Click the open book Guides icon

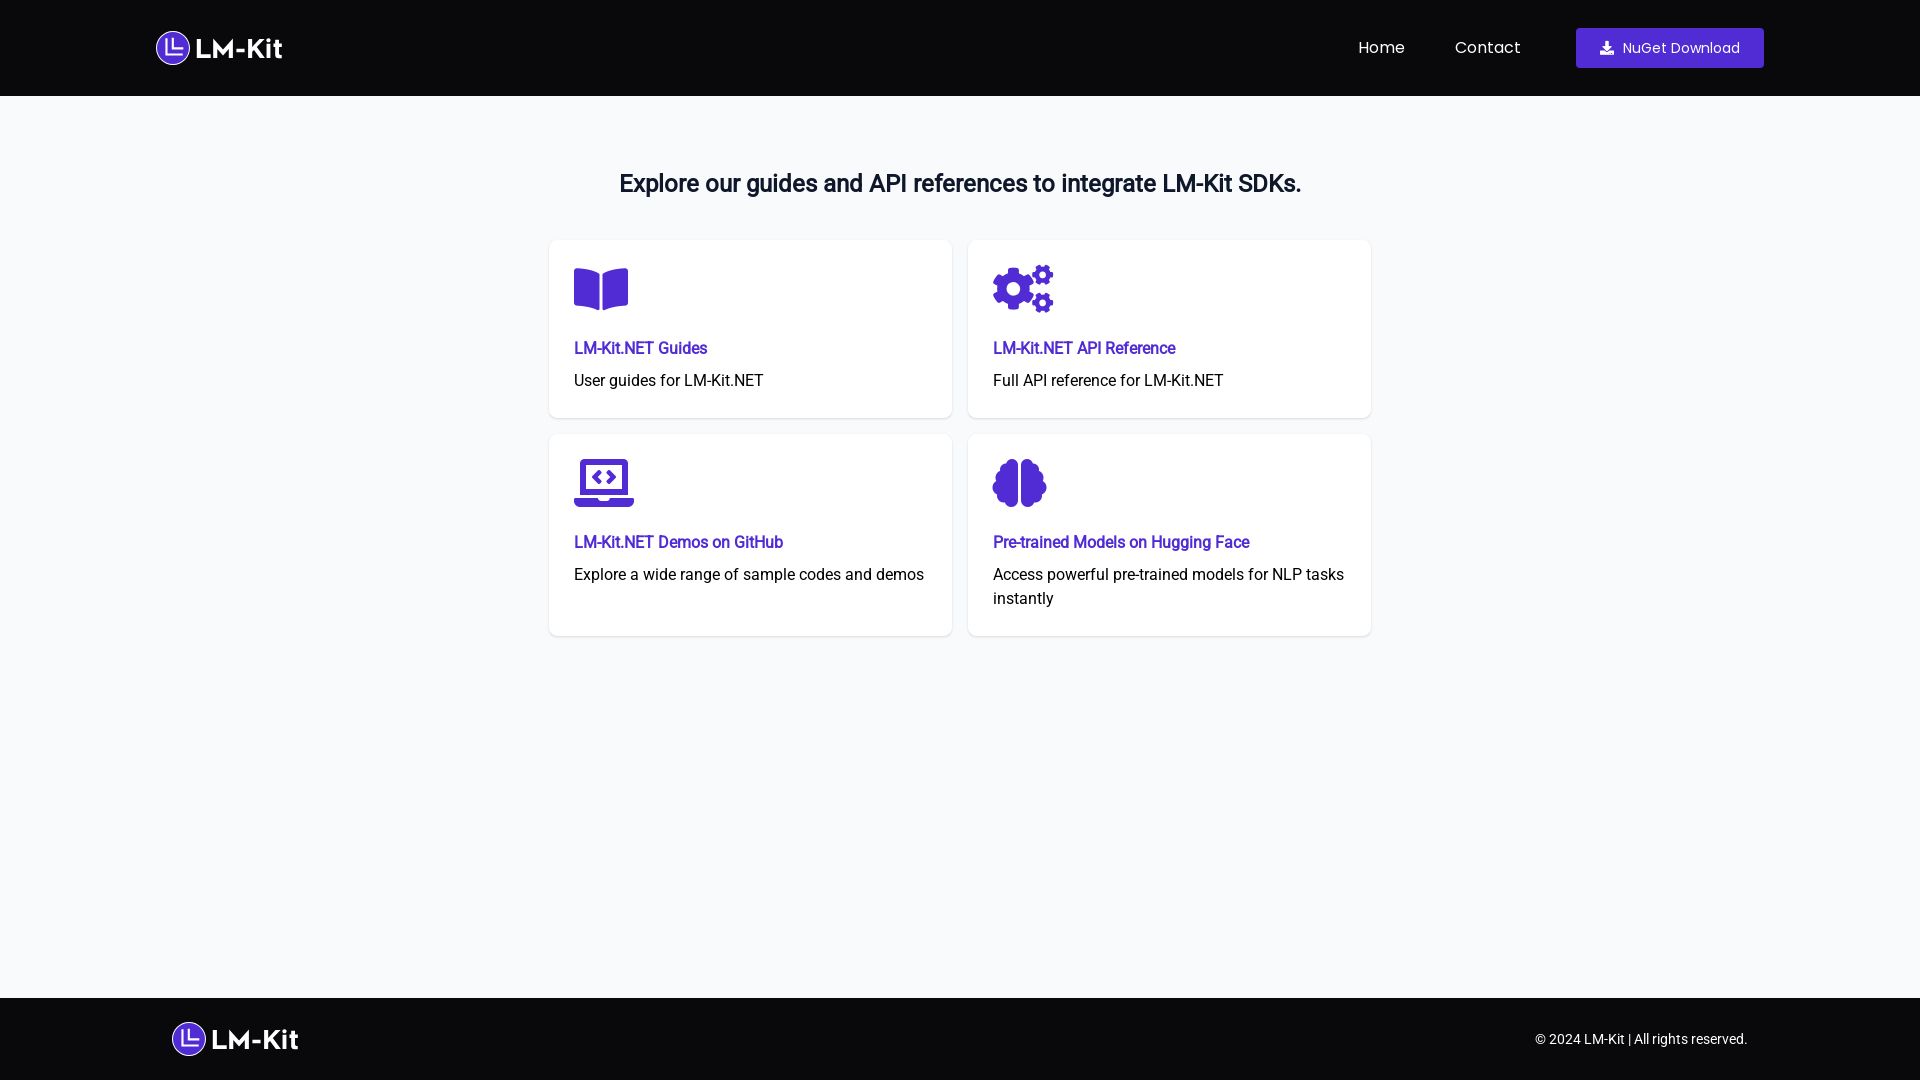point(601,289)
